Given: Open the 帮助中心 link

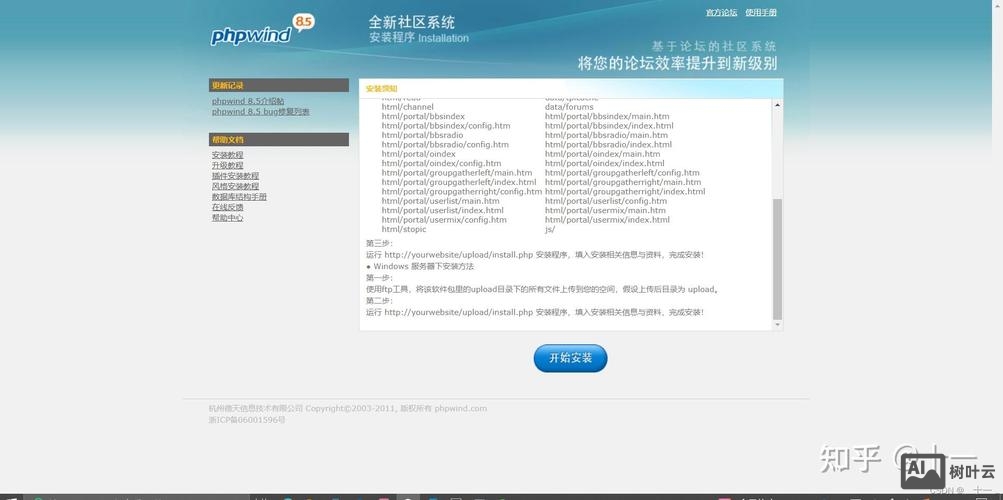Looking at the screenshot, I should pyautogui.click(x=228, y=217).
